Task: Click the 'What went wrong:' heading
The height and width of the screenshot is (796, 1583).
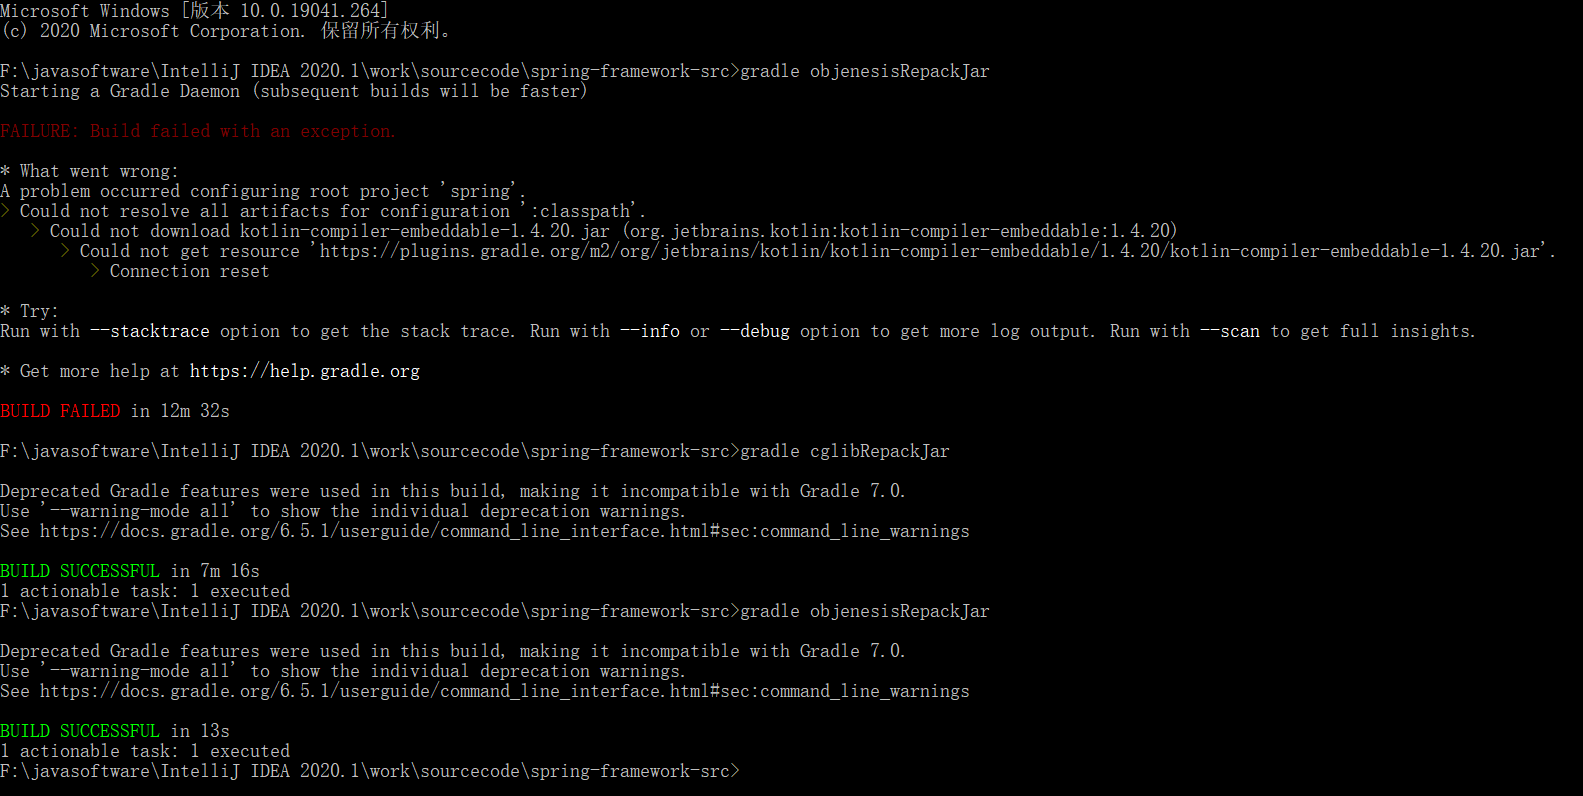Action: pos(99,171)
